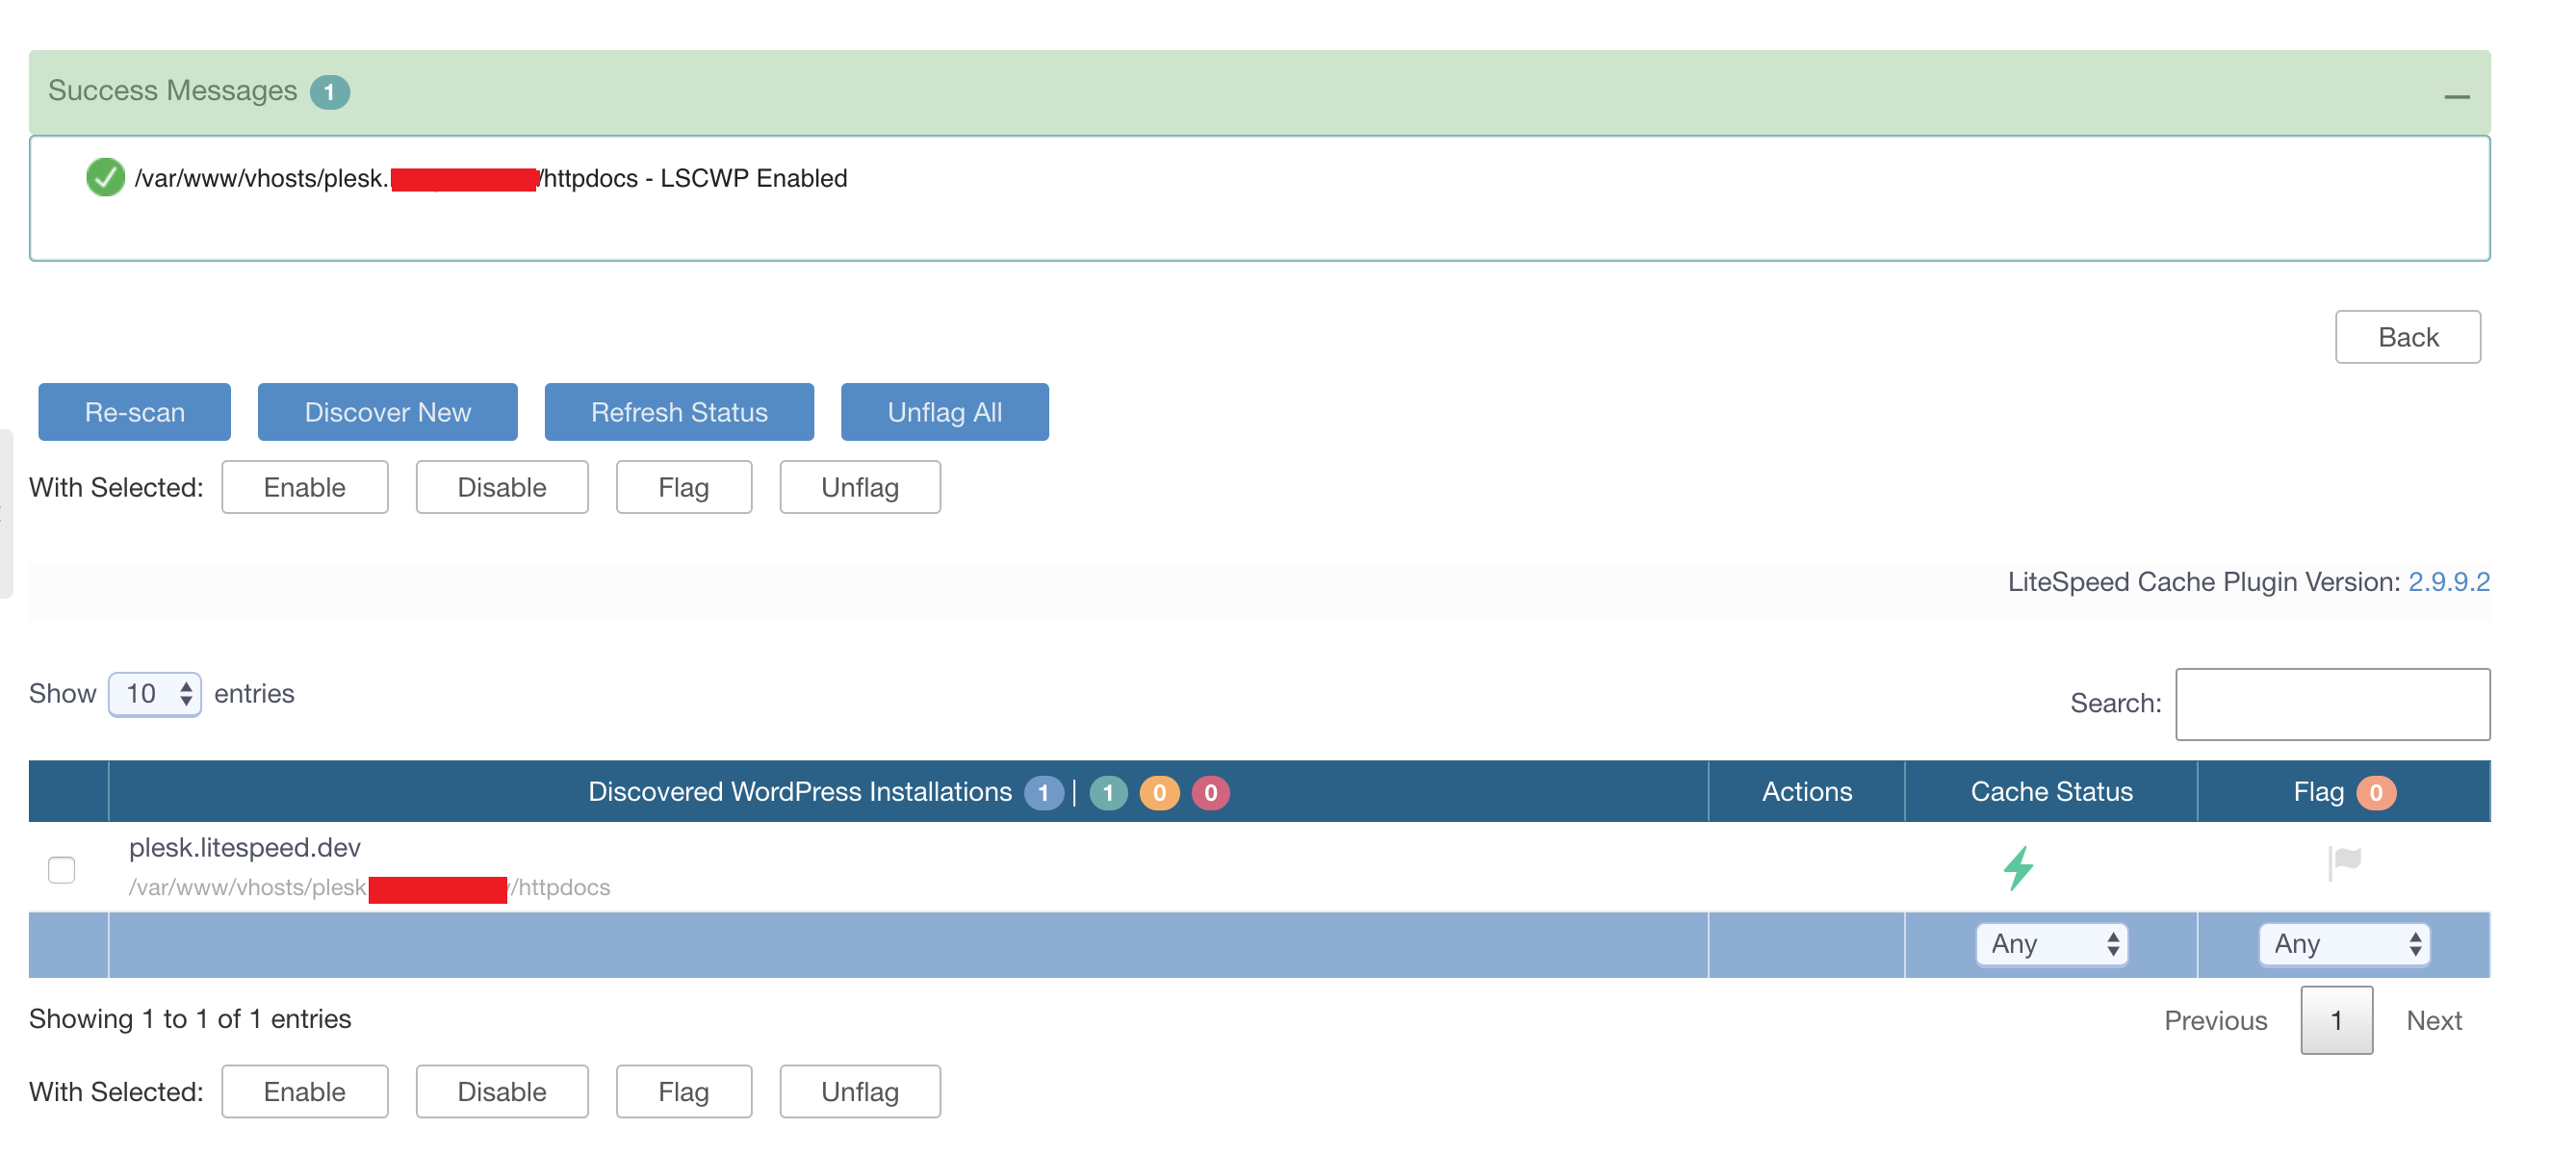Click the green checkmark success icon
2576x1155 pixels.
click(x=105, y=178)
